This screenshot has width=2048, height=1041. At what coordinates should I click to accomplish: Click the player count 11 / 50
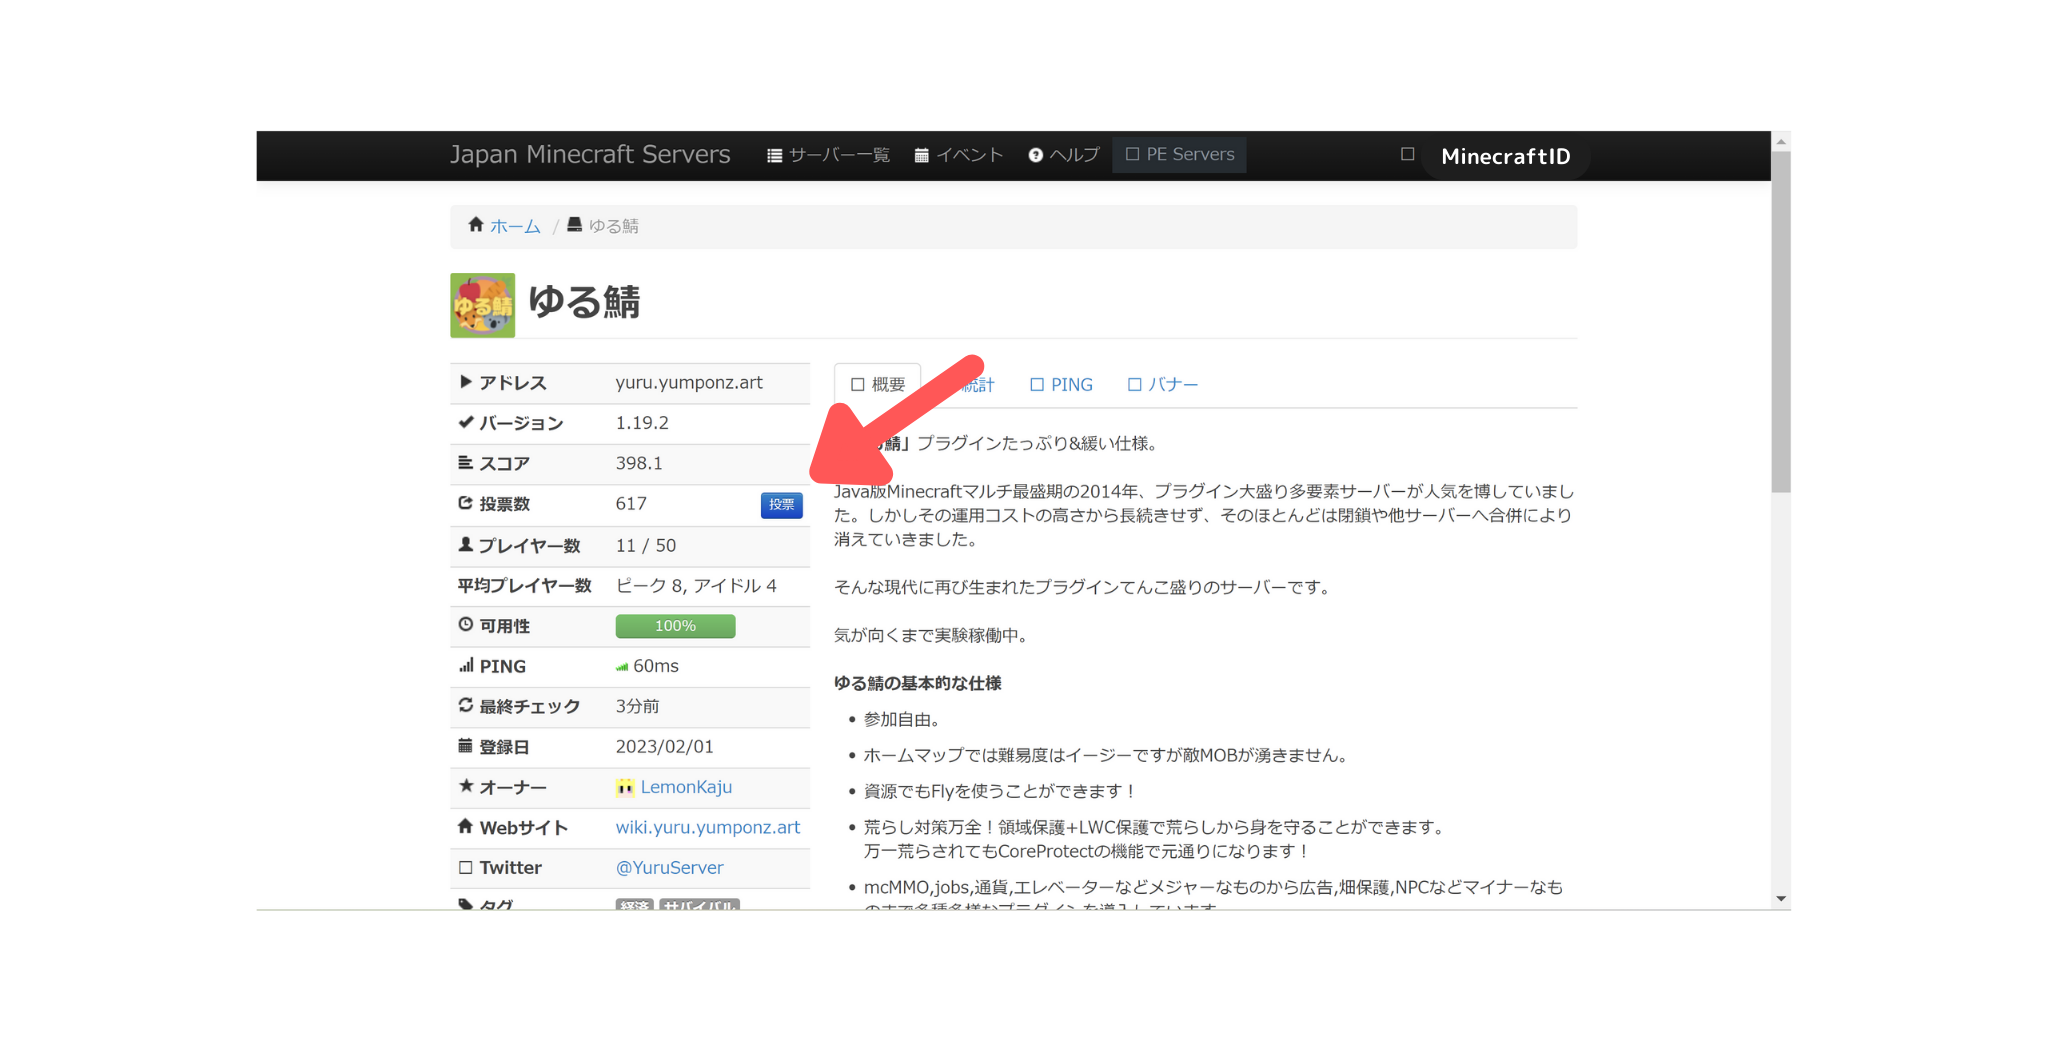tap(646, 546)
